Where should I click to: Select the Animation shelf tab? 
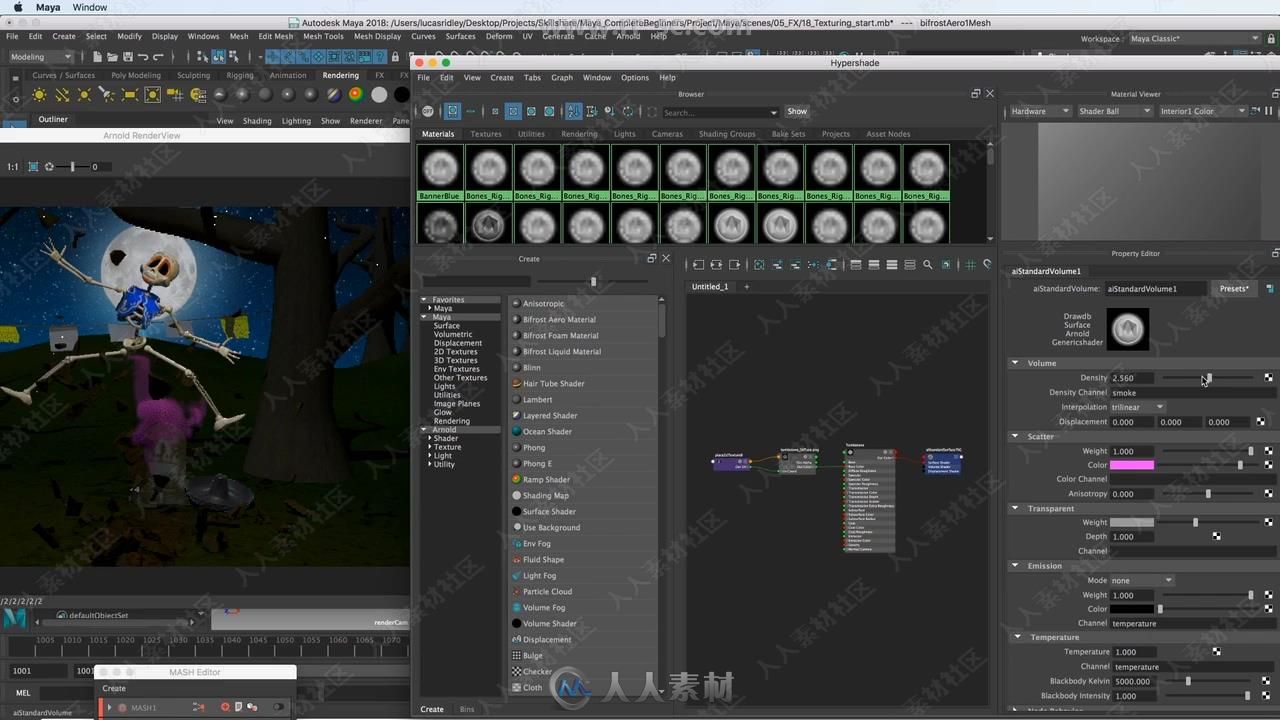(x=288, y=75)
